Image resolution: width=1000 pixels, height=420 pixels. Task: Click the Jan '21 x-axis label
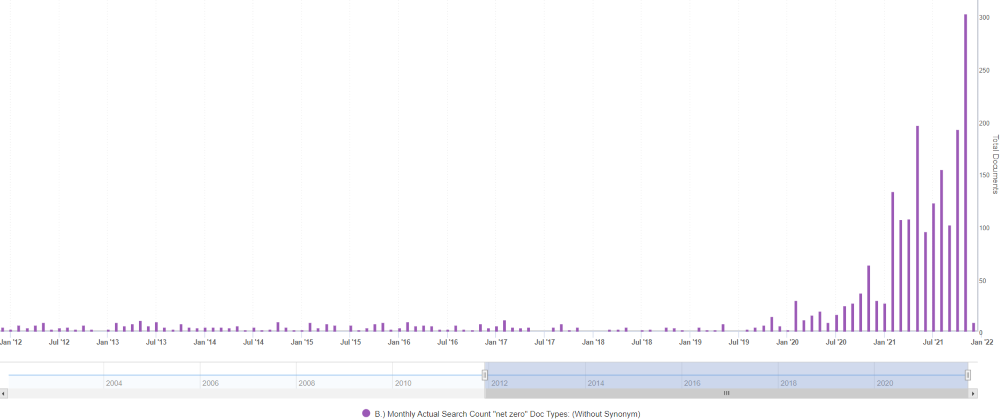884,342
